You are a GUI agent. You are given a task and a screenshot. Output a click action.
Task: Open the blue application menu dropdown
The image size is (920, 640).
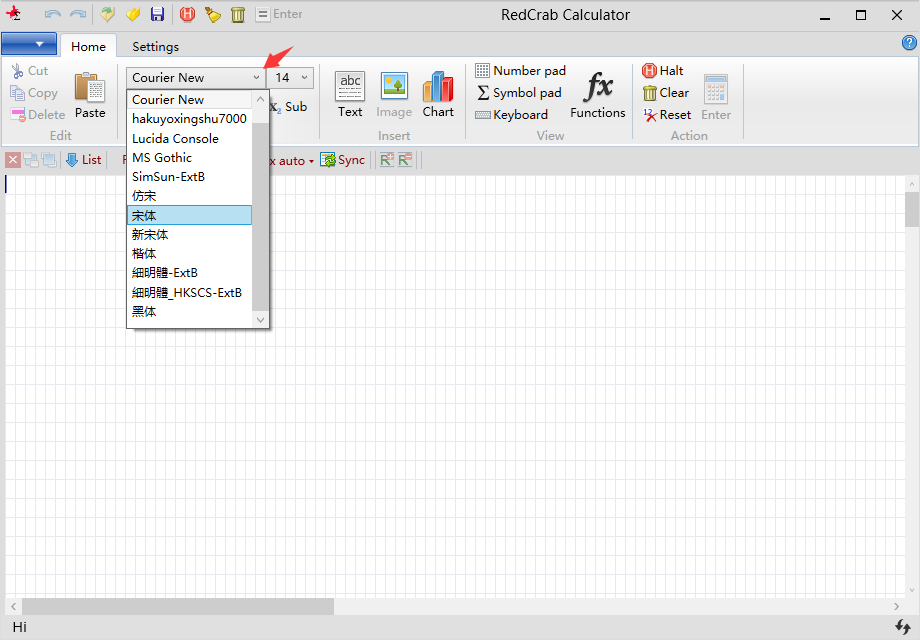[x=28, y=44]
